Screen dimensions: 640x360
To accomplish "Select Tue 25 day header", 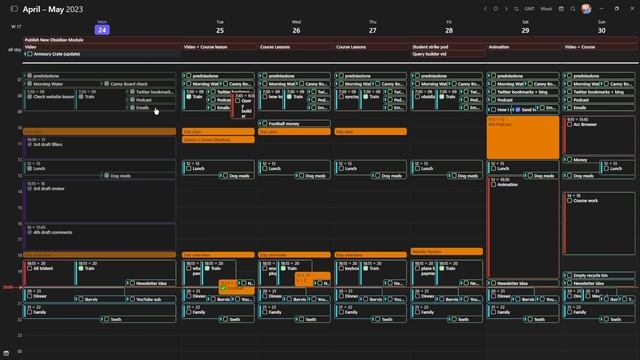I will pyautogui.click(x=220, y=27).
